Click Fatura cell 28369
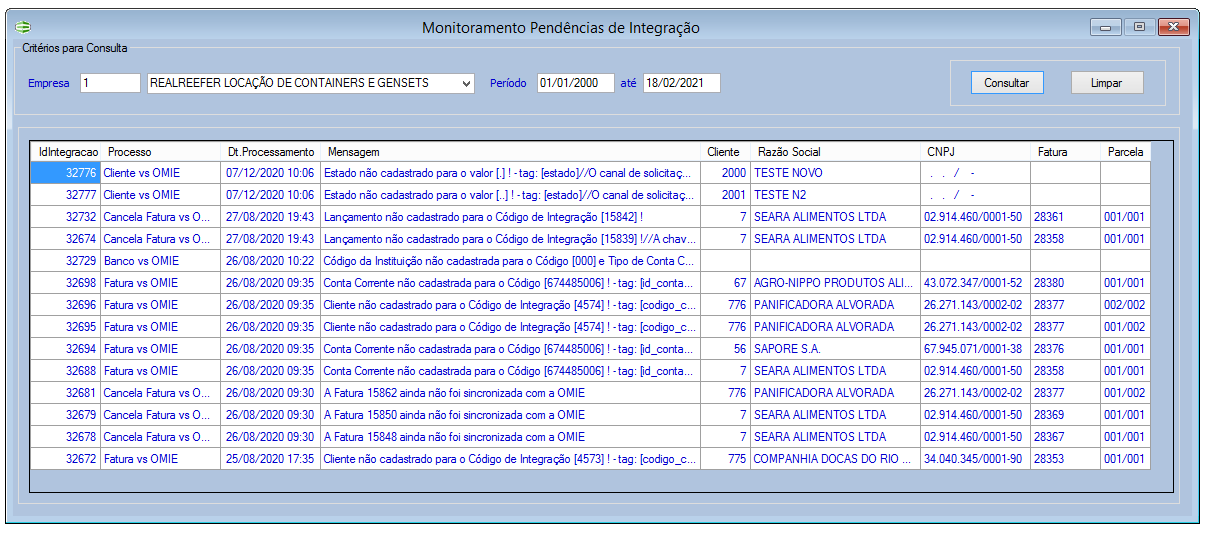Viewport: 1208px width, 533px height. tap(1066, 415)
